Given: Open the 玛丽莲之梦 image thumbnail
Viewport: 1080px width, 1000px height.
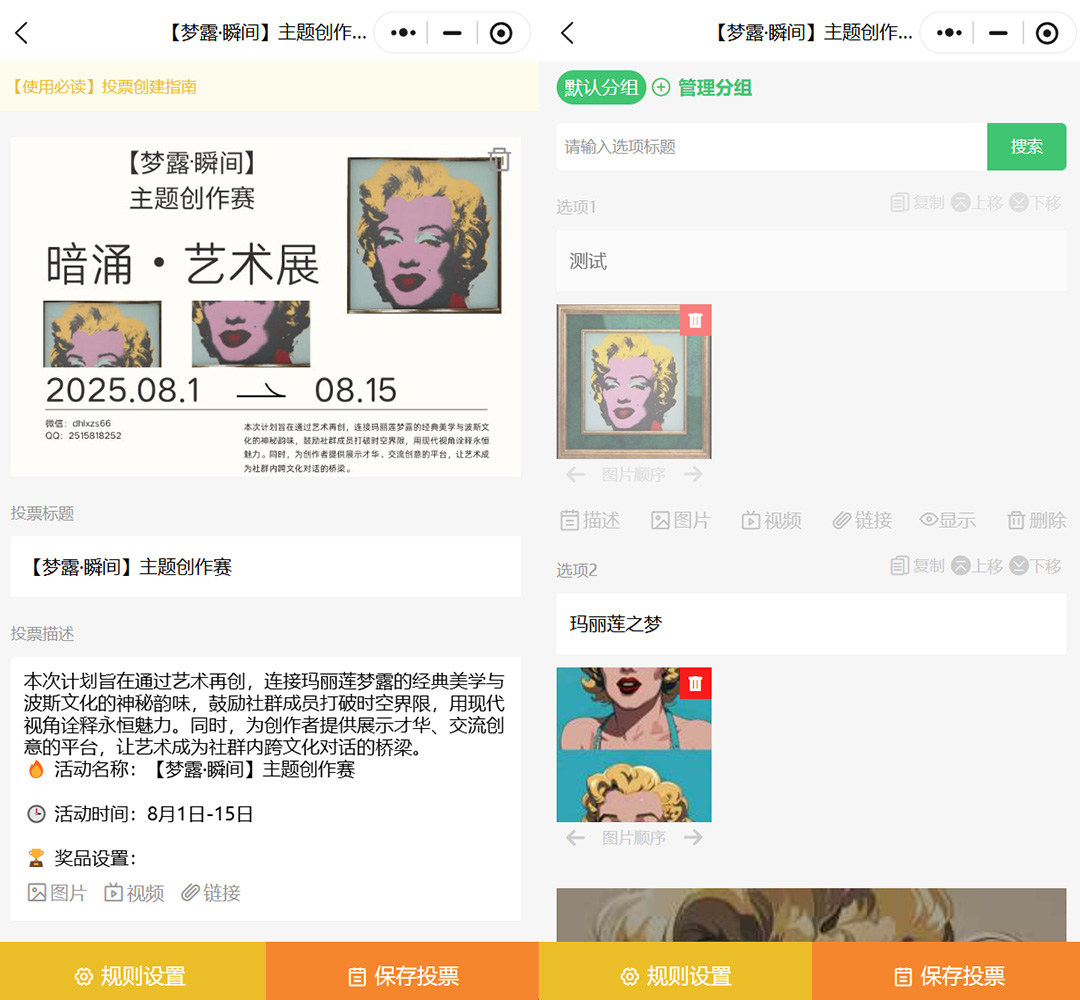Looking at the screenshot, I should [634, 744].
